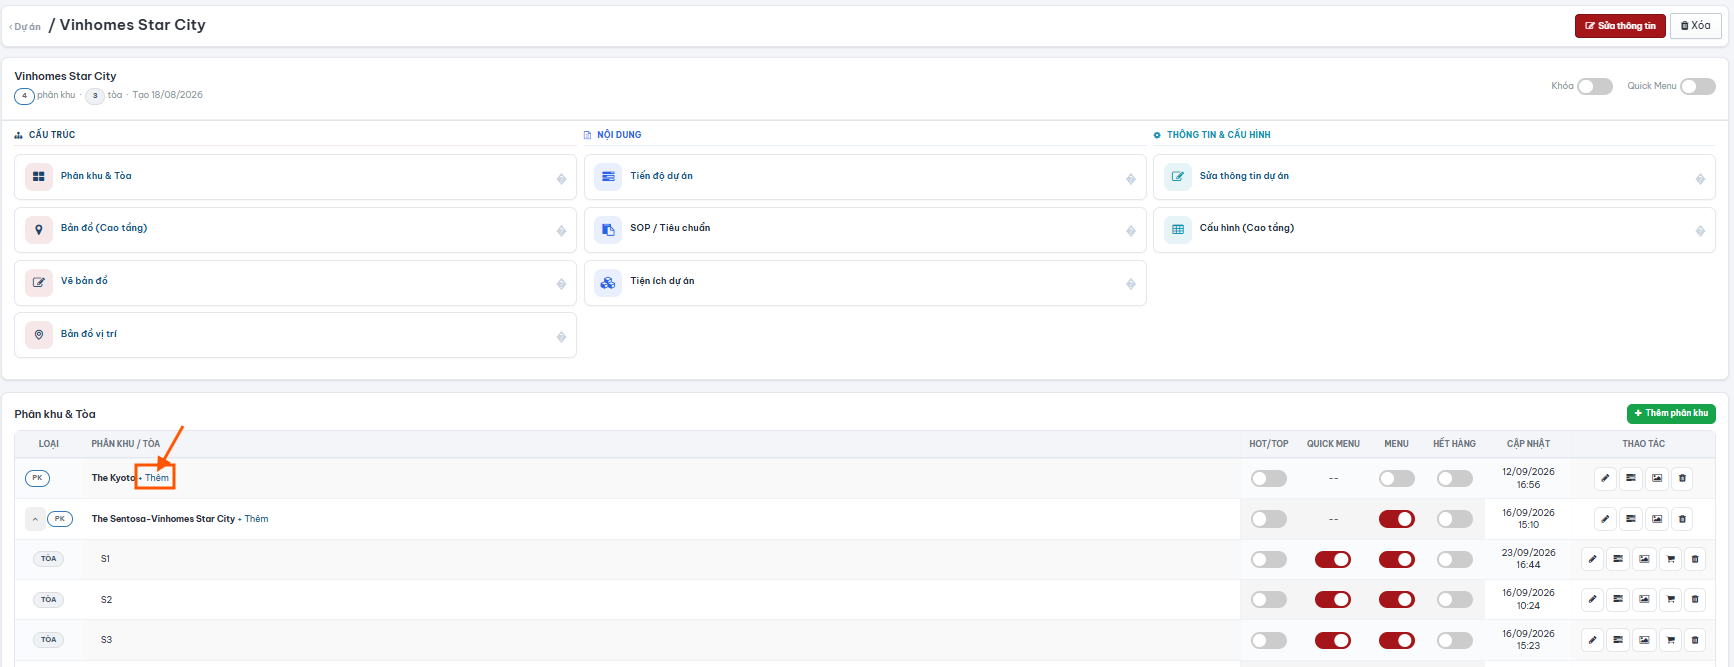Click the shopping cart icon for tower S1
Image resolution: width=1734 pixels, height=667 pixels.
[x=1670, y=559]
